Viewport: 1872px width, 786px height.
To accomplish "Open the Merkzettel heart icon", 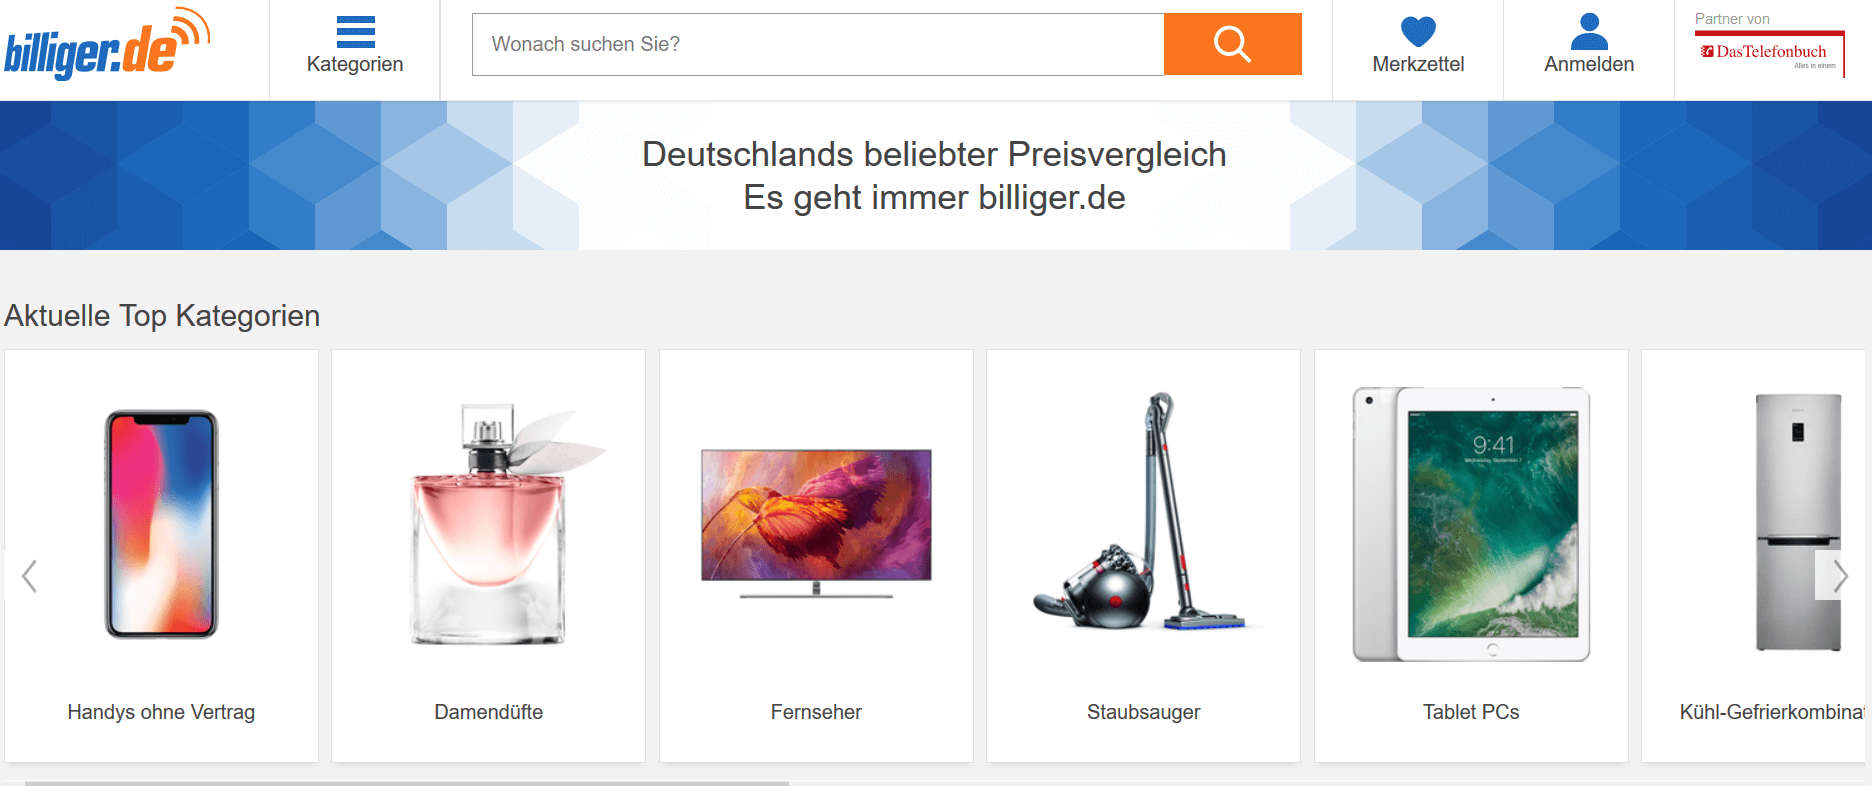I will click(x=1418, y=32).
